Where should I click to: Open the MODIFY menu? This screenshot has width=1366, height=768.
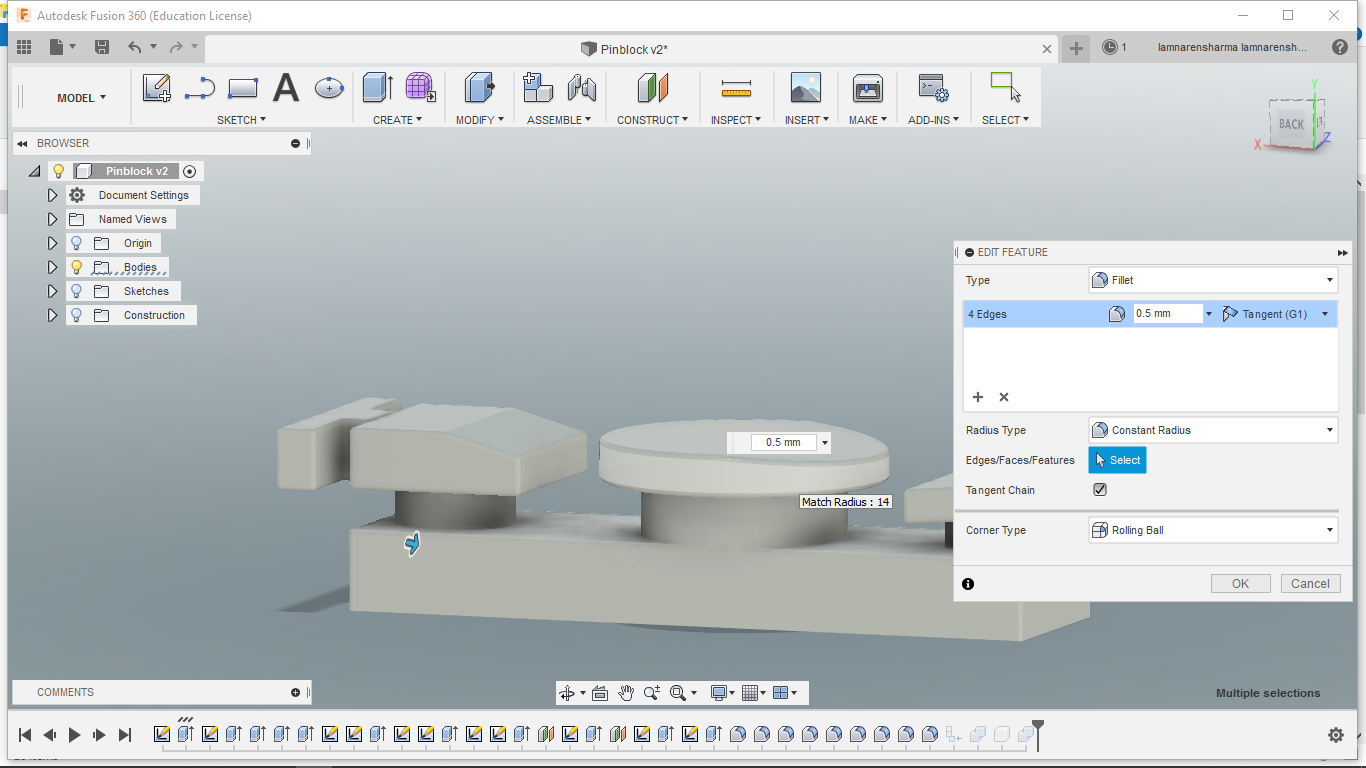(480, 120)
